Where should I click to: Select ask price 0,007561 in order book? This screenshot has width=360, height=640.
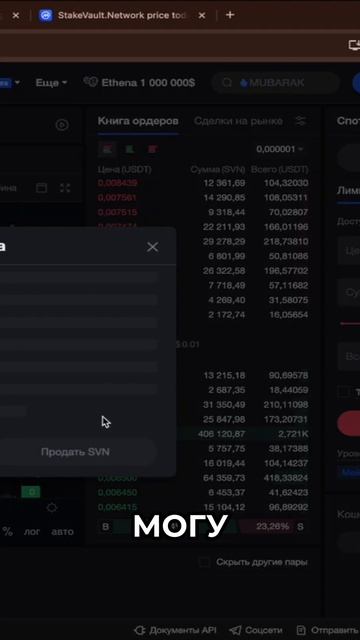click(118, 198)
